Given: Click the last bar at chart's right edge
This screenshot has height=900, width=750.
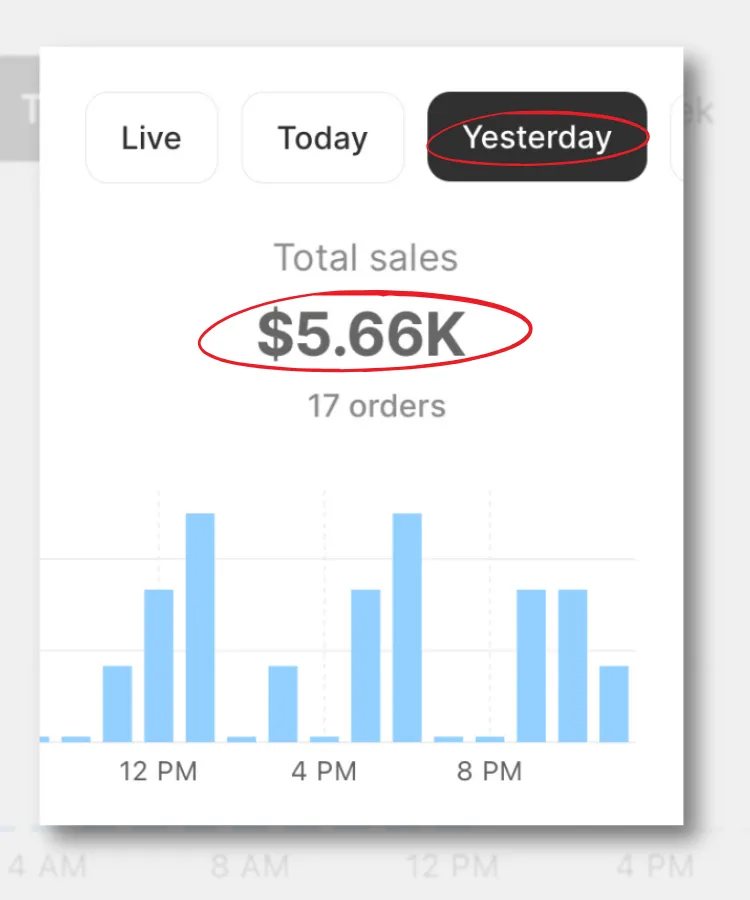Looking at the screenshot, I should (614, 703).
